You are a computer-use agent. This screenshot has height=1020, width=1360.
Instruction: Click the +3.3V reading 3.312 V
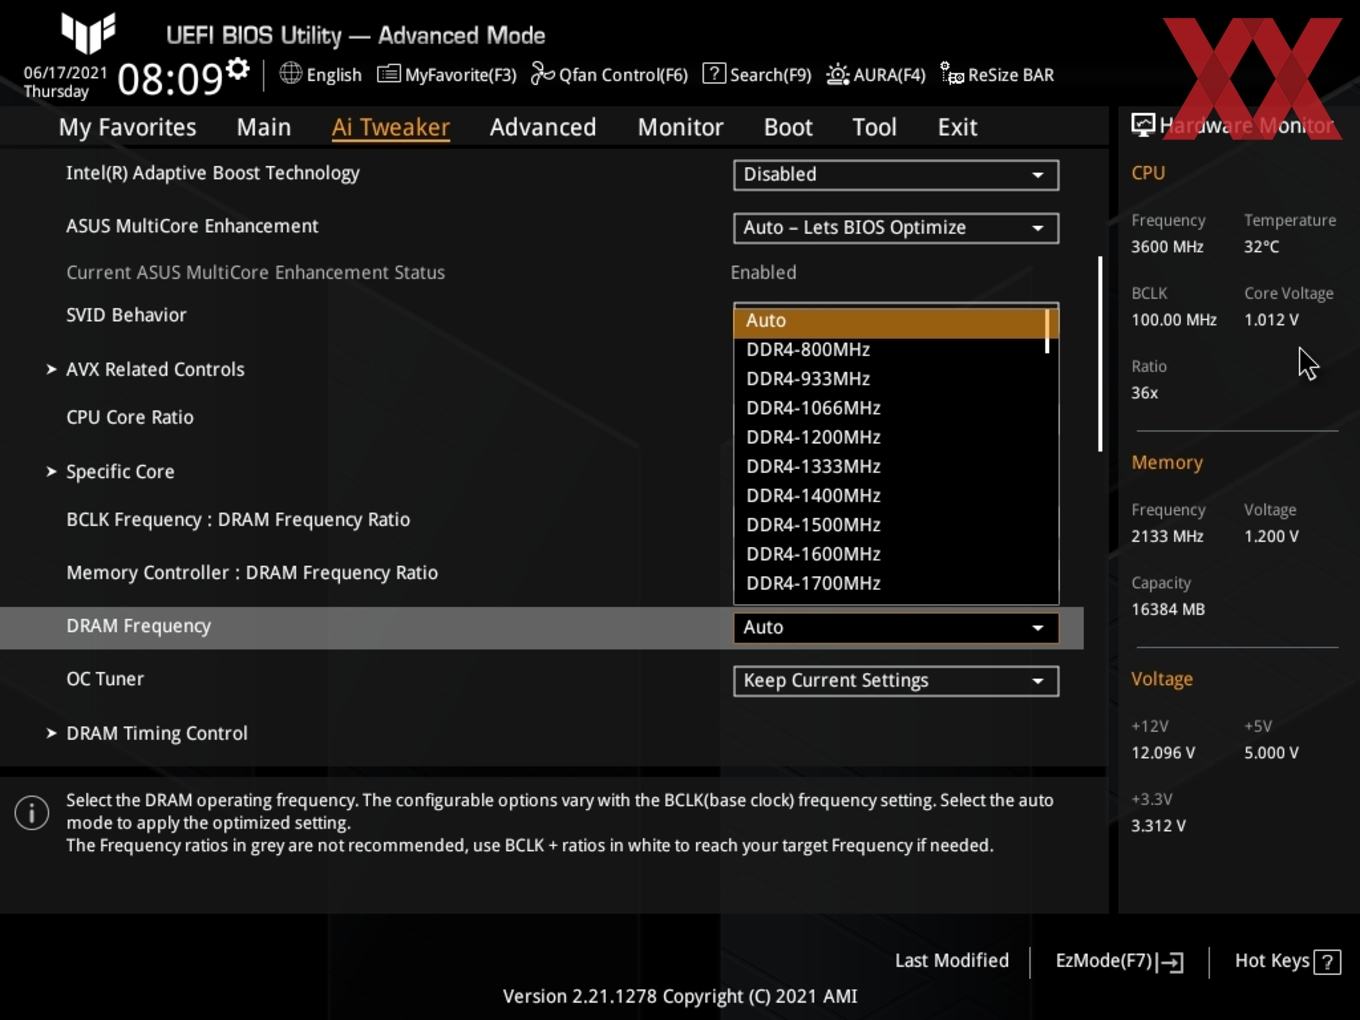[1158, 826]
